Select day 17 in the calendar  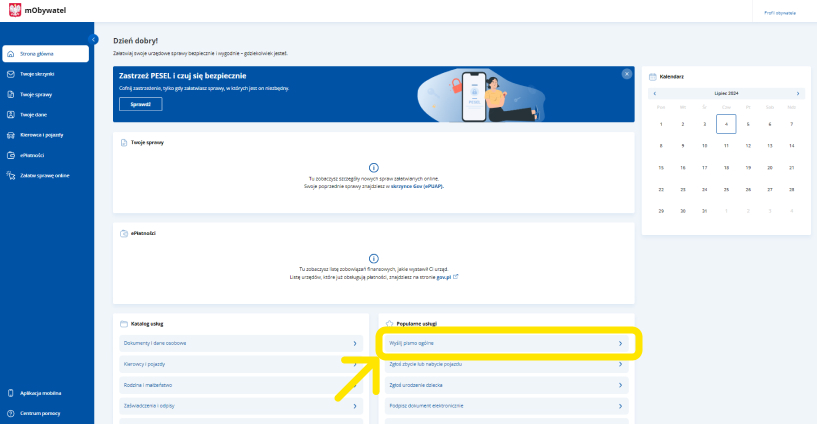coord(704,167)
